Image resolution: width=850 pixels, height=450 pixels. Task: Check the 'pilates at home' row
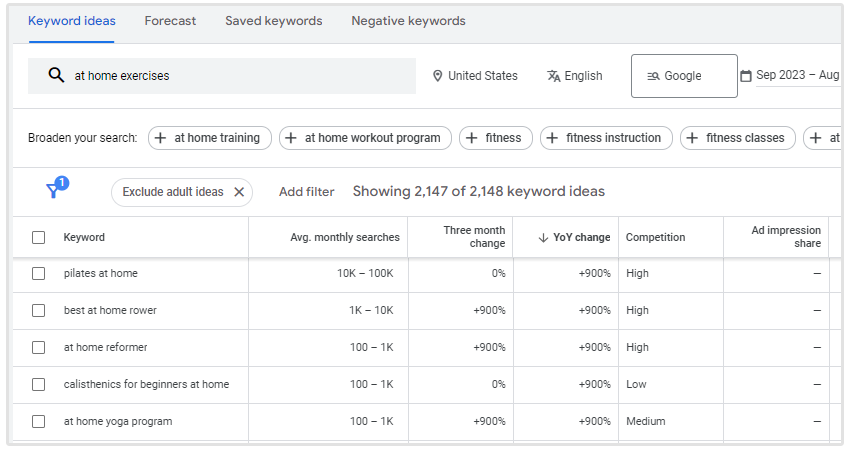39,273
